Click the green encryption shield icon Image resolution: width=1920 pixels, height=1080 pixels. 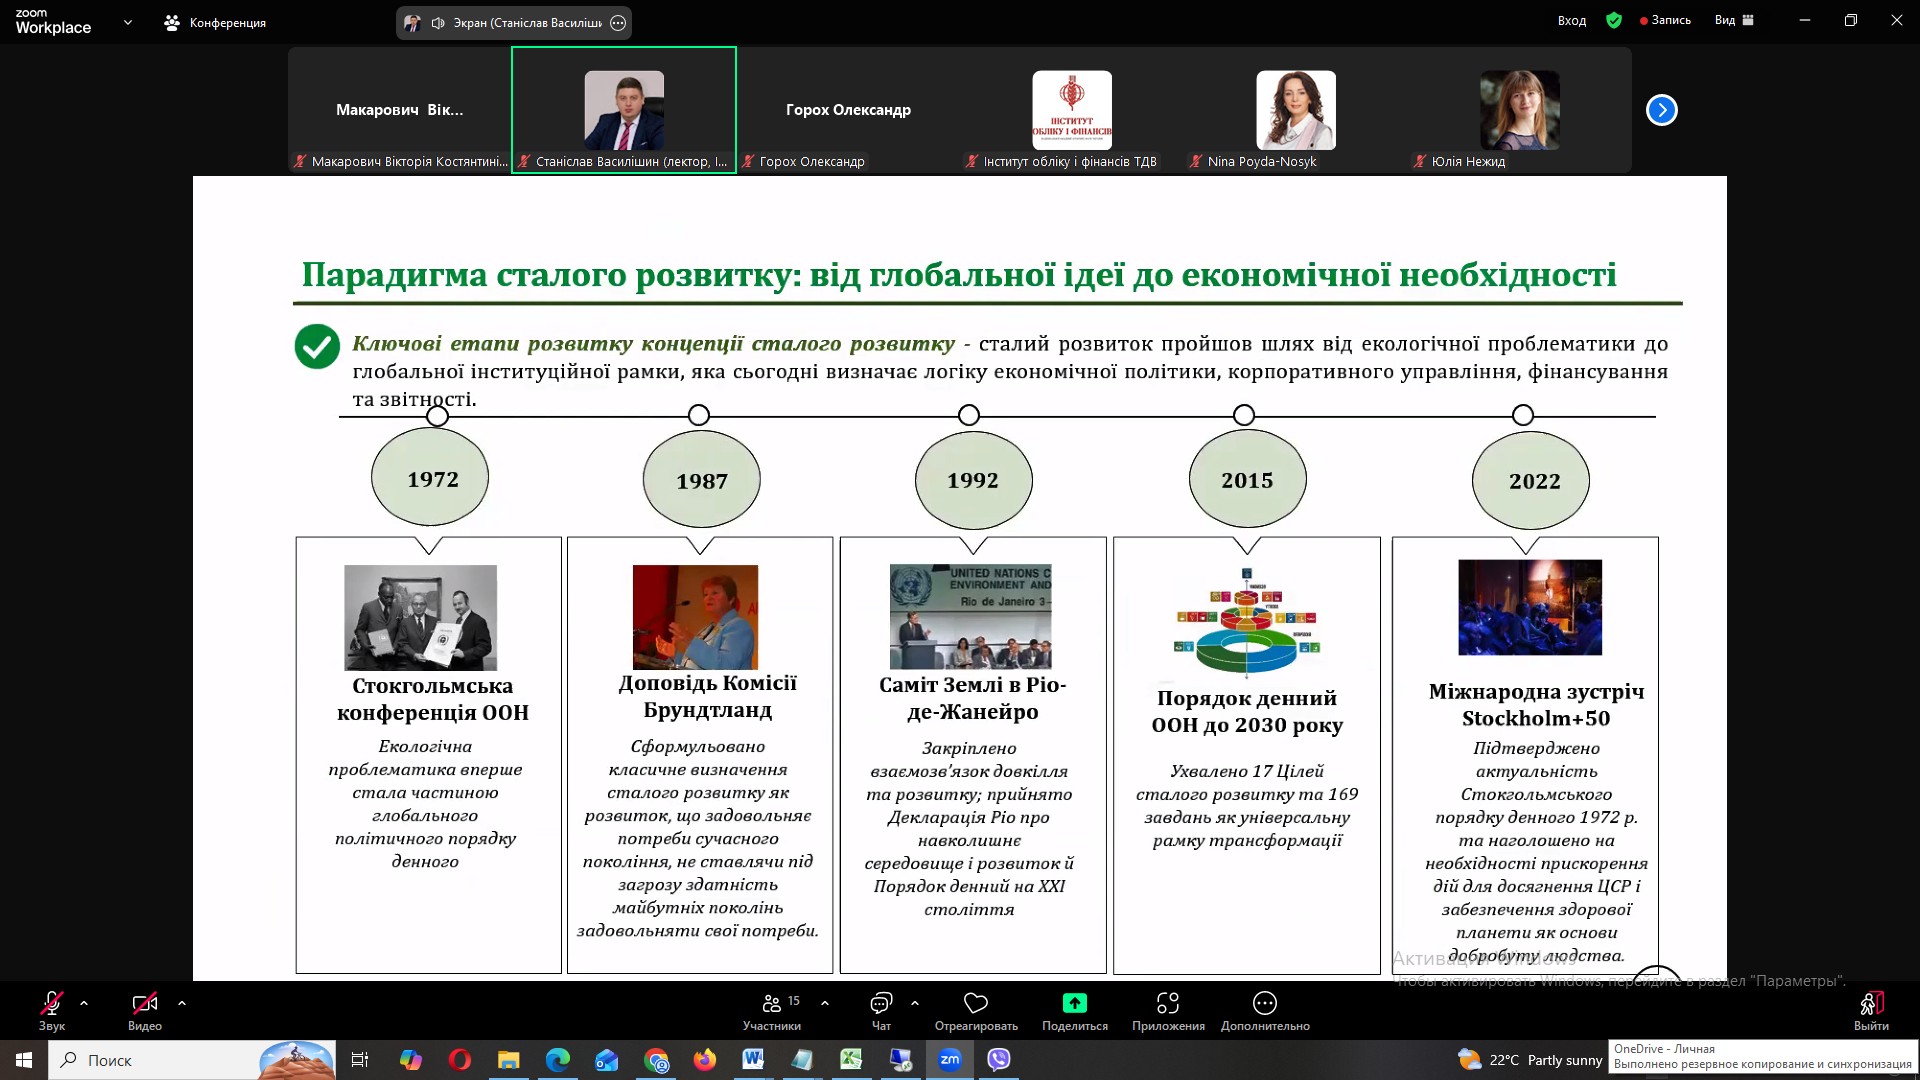1614,20
